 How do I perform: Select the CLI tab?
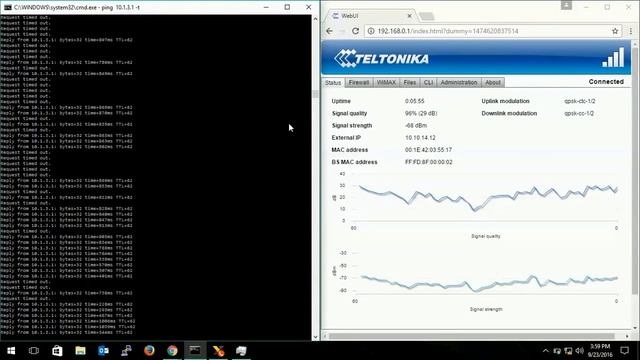pyautogui.click(x=428, y=82)
